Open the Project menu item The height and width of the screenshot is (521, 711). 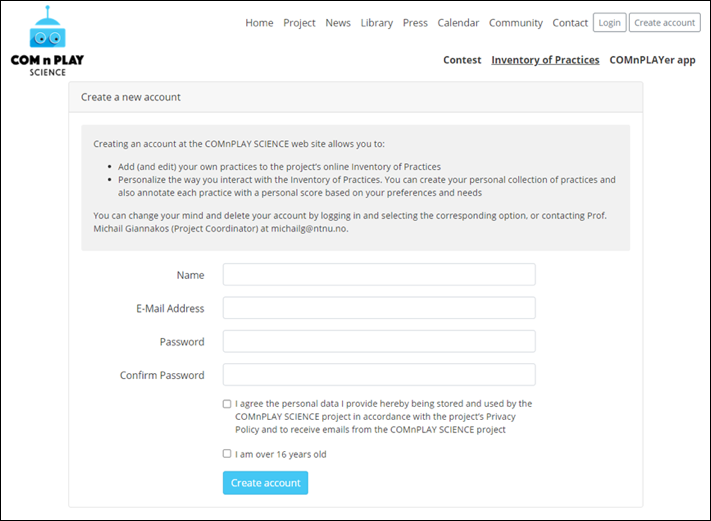click(299, 23)
